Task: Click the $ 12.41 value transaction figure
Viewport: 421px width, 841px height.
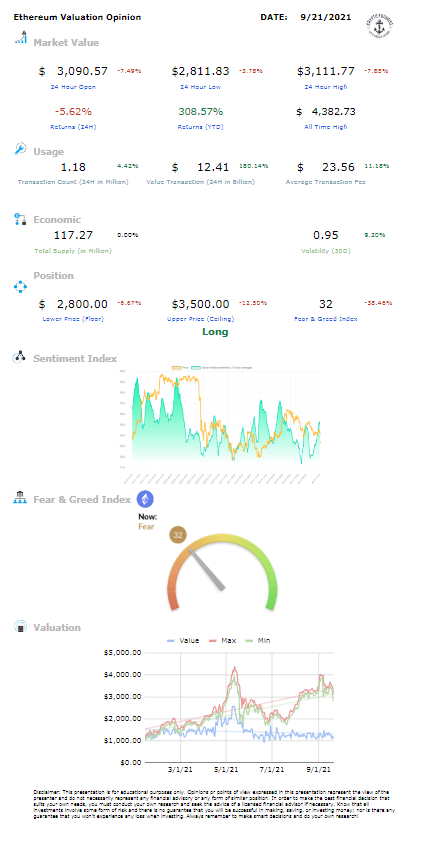Action: (201, 167)
